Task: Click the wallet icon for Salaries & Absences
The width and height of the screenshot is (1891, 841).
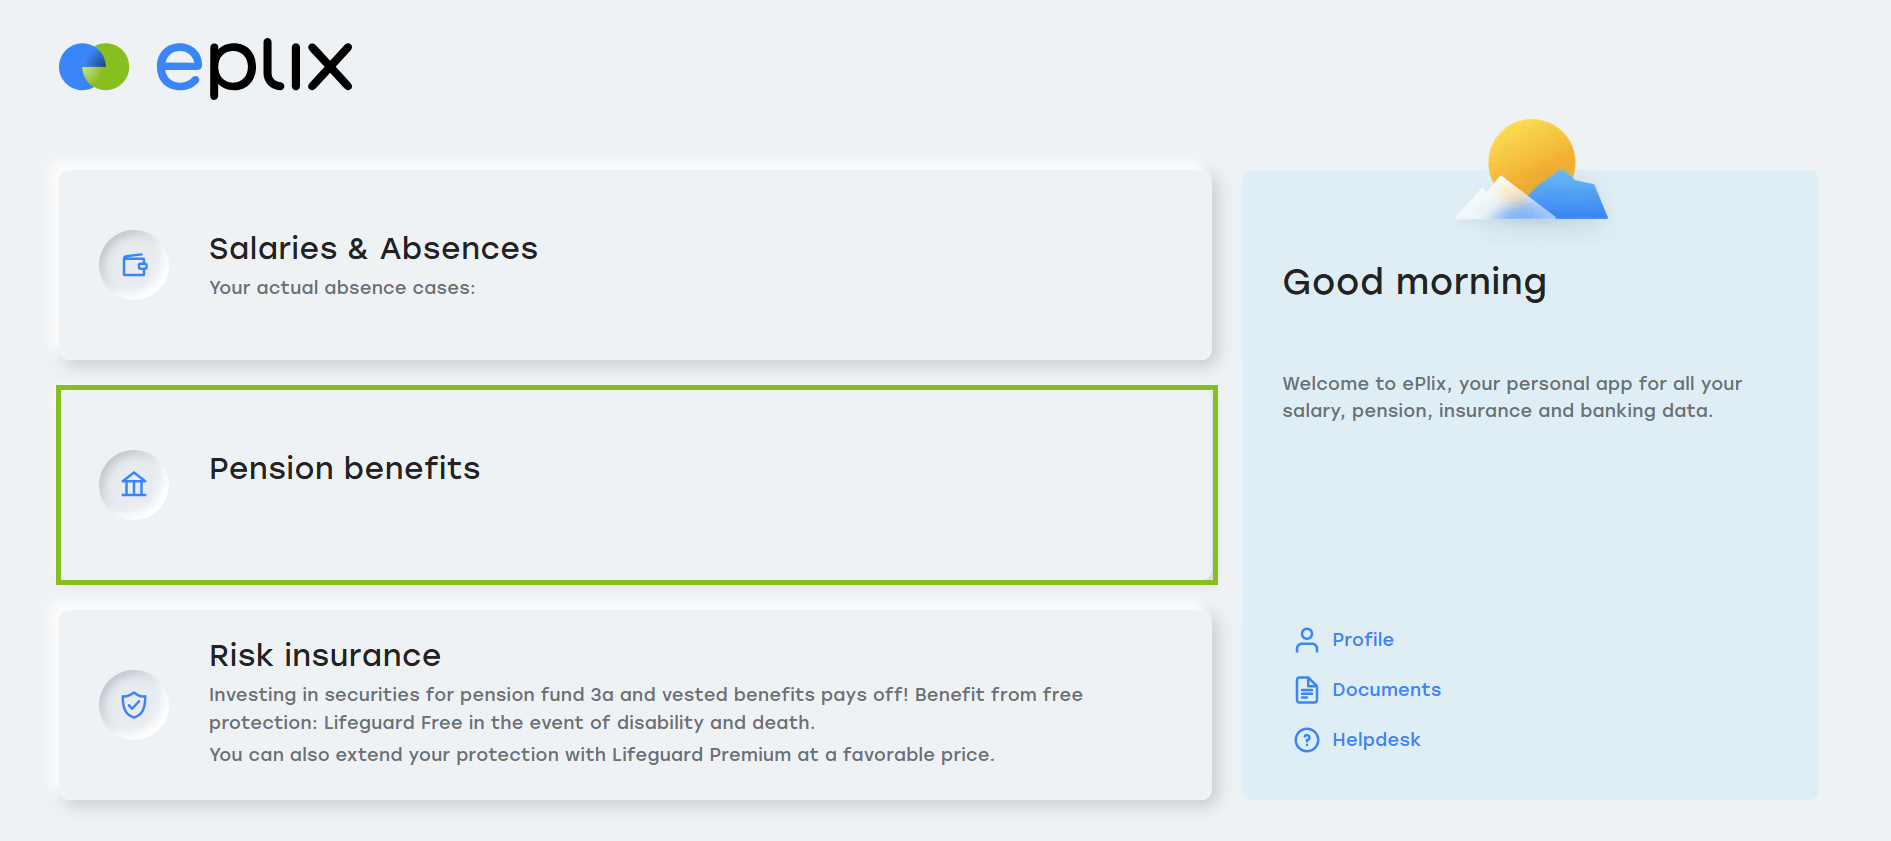Action: coord(134,265)
